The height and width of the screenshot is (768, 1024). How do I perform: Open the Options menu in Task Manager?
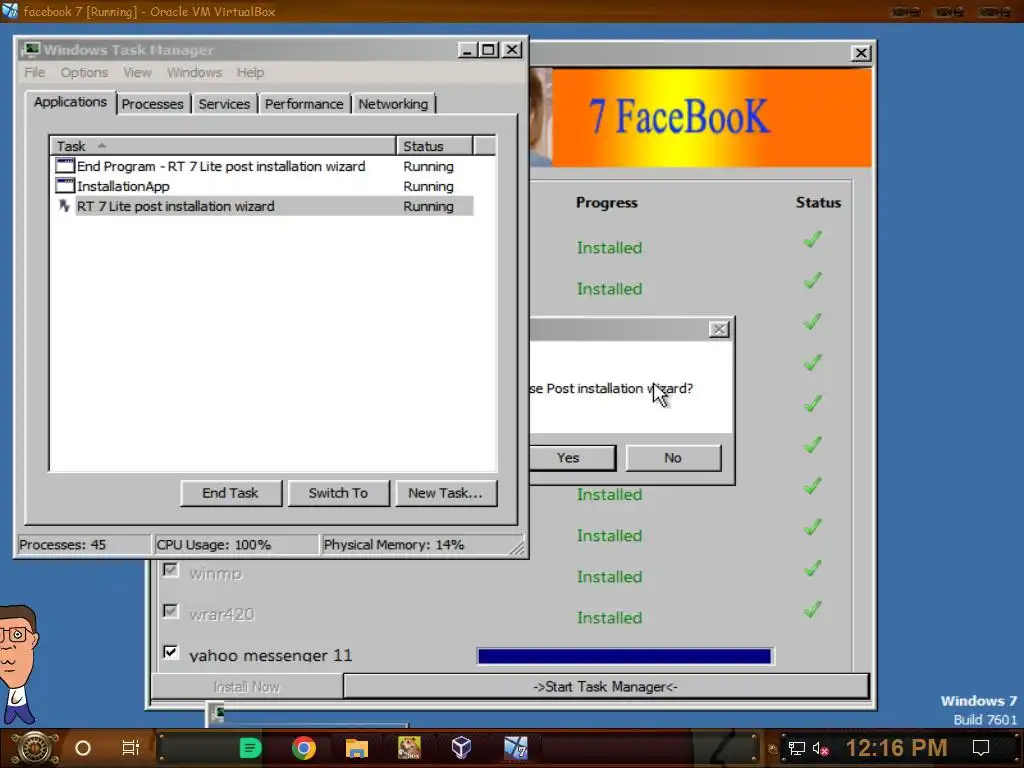click(84, 72)
